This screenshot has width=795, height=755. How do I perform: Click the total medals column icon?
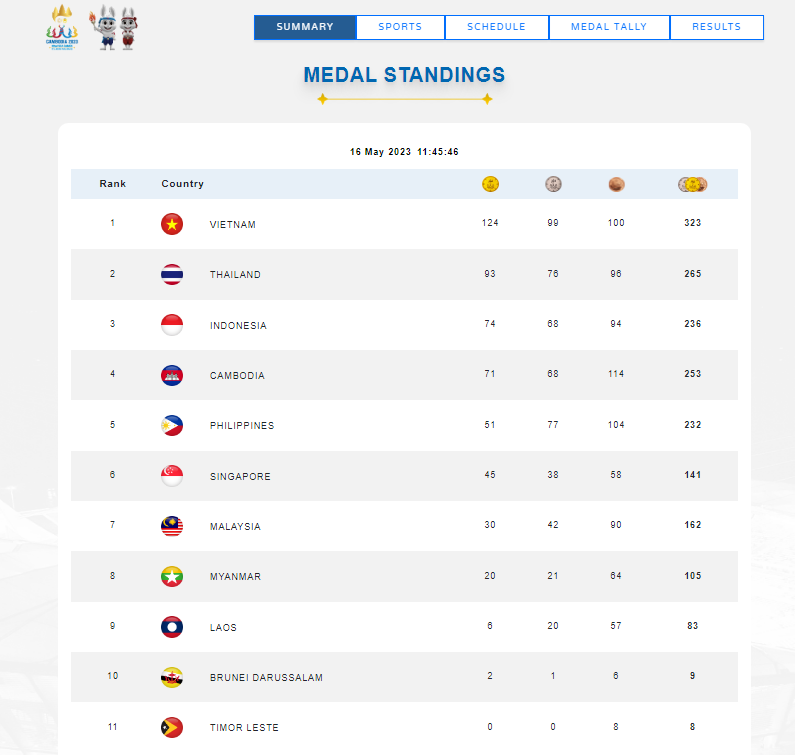(693, 184)
